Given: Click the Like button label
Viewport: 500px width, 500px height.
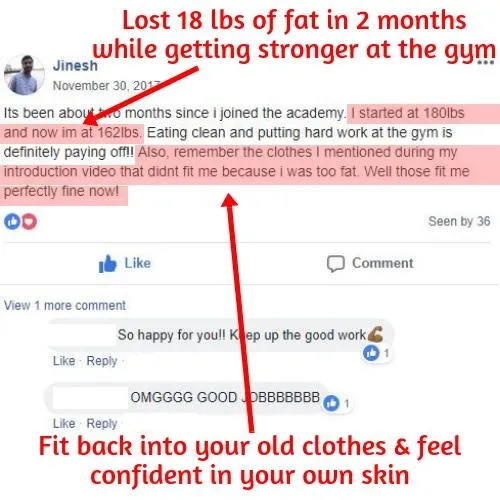Looking at the screenshot, I should click(137, 263).
